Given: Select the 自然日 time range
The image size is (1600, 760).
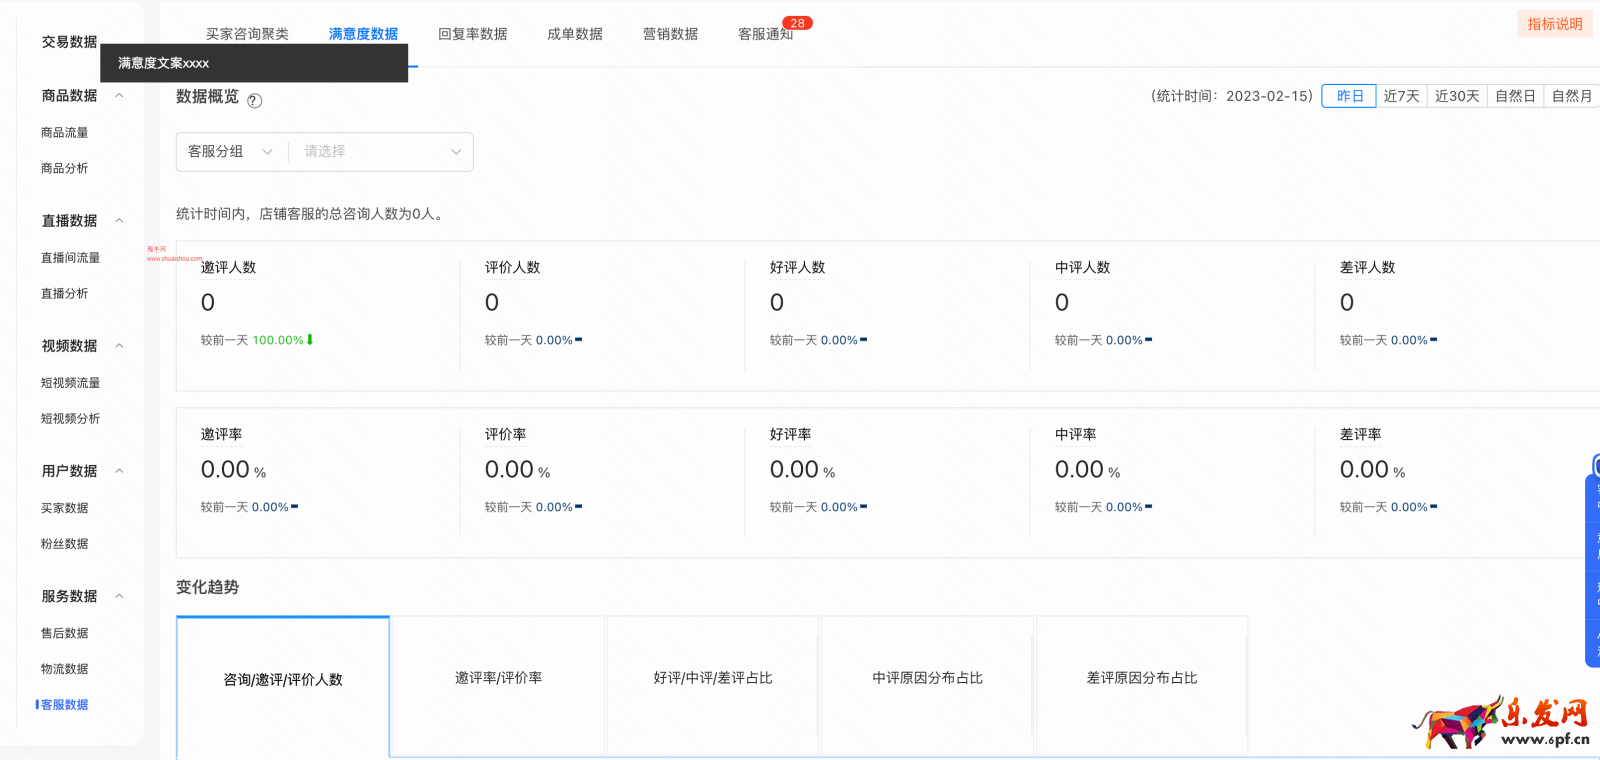Looking at the screenshot, I should [x=1515, y=96].
